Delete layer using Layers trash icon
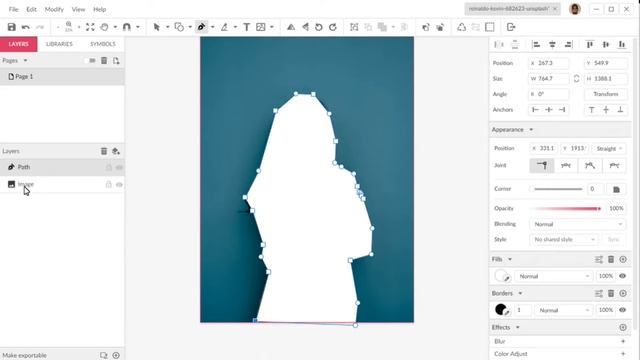640x360 pixels. (x=104, y=151)
